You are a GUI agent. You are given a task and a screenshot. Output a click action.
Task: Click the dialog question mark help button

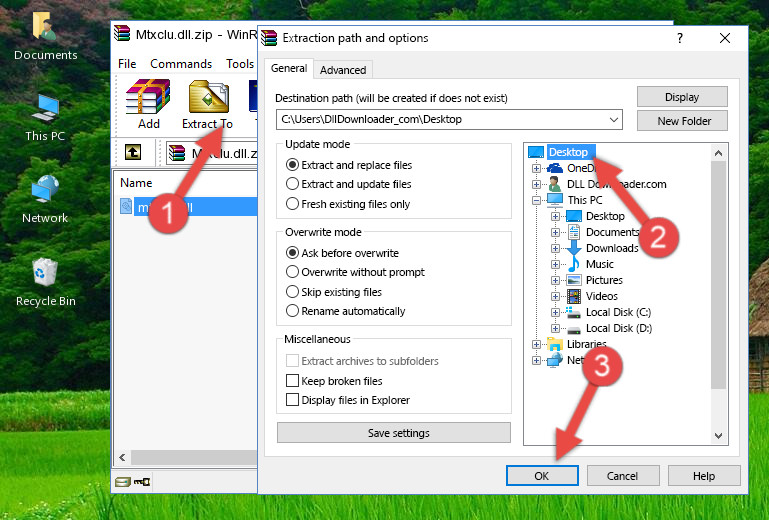tap(680, 38)
